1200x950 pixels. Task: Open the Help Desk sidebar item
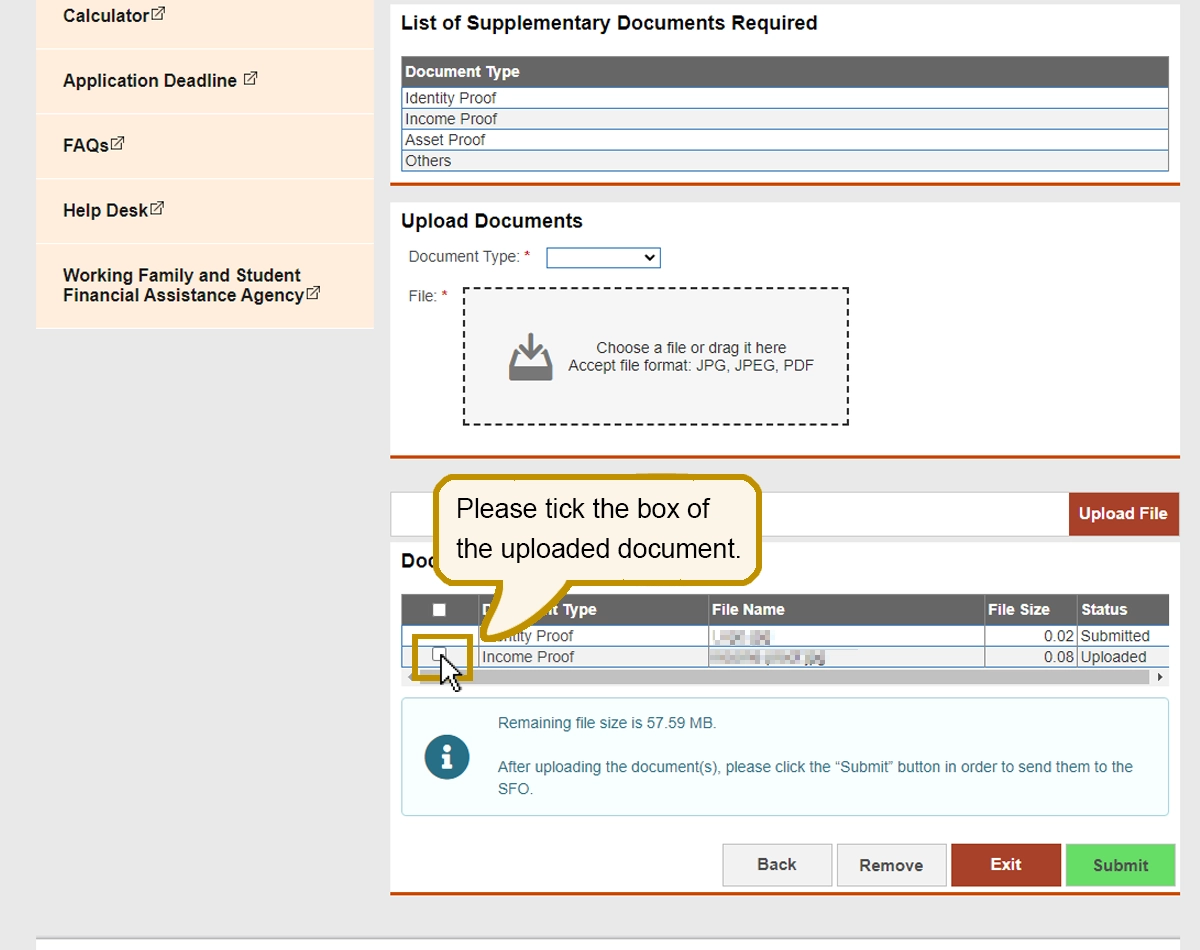tap(105, 210)
